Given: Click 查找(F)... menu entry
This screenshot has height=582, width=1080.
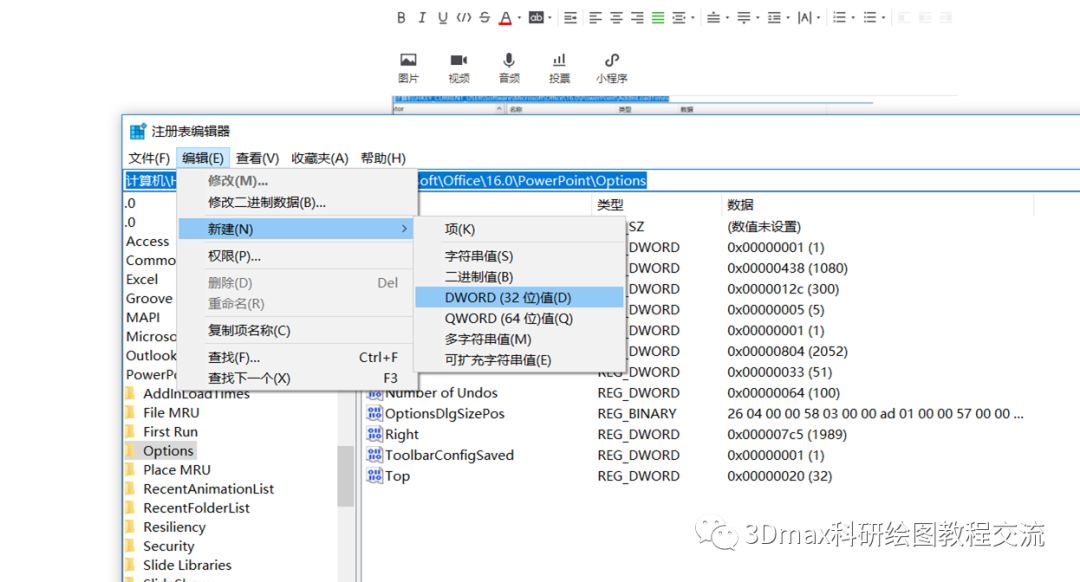Looking at the screenshot, I should [296, 357].
